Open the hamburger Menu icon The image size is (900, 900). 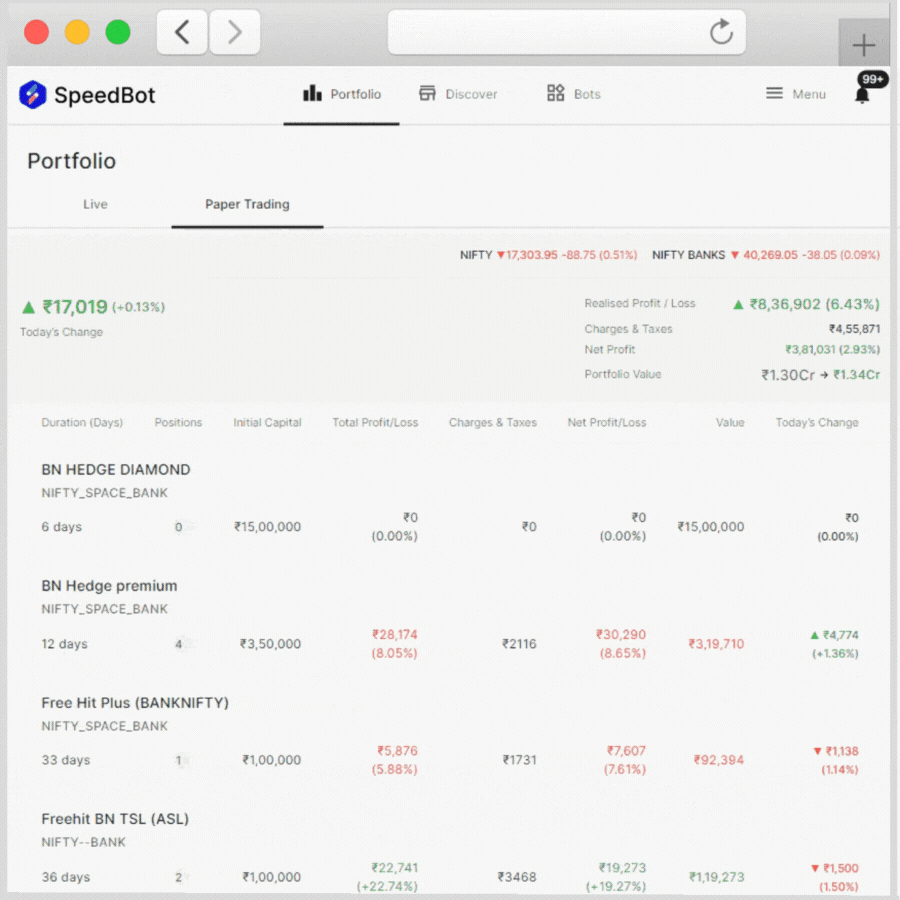pos(774,93)
